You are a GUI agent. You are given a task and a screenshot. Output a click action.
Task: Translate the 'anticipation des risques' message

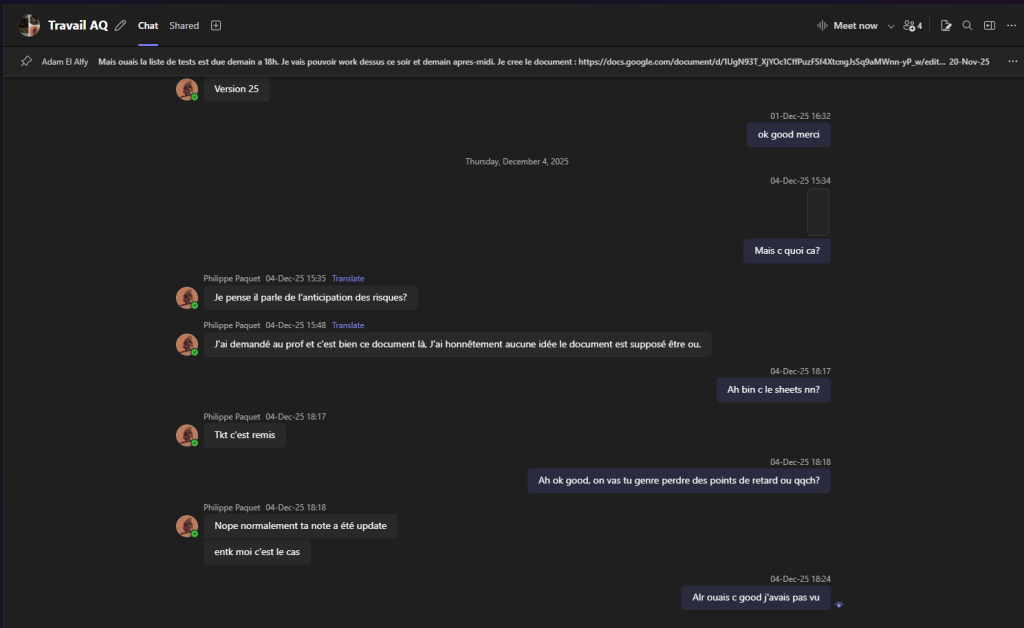coord(348,279)
